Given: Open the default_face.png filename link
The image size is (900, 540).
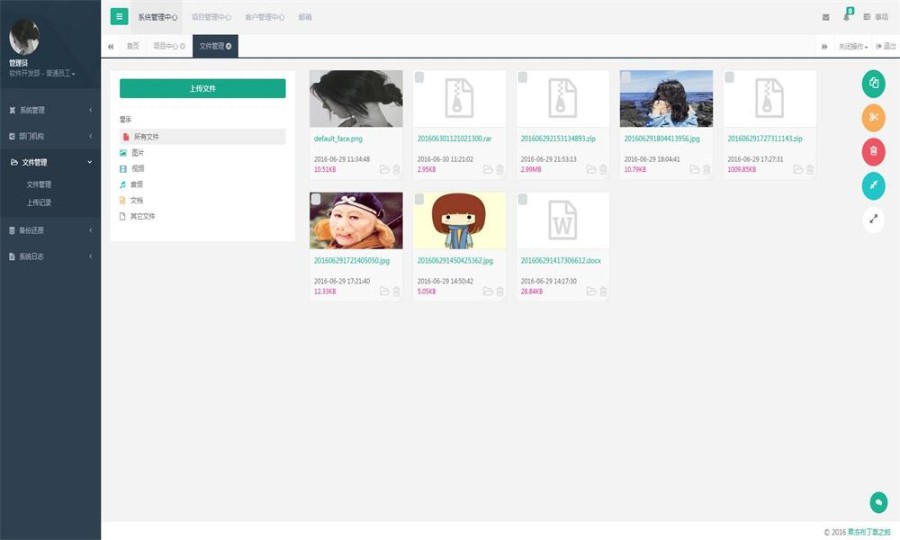Looking at the screenshot, I should point(338,139).
